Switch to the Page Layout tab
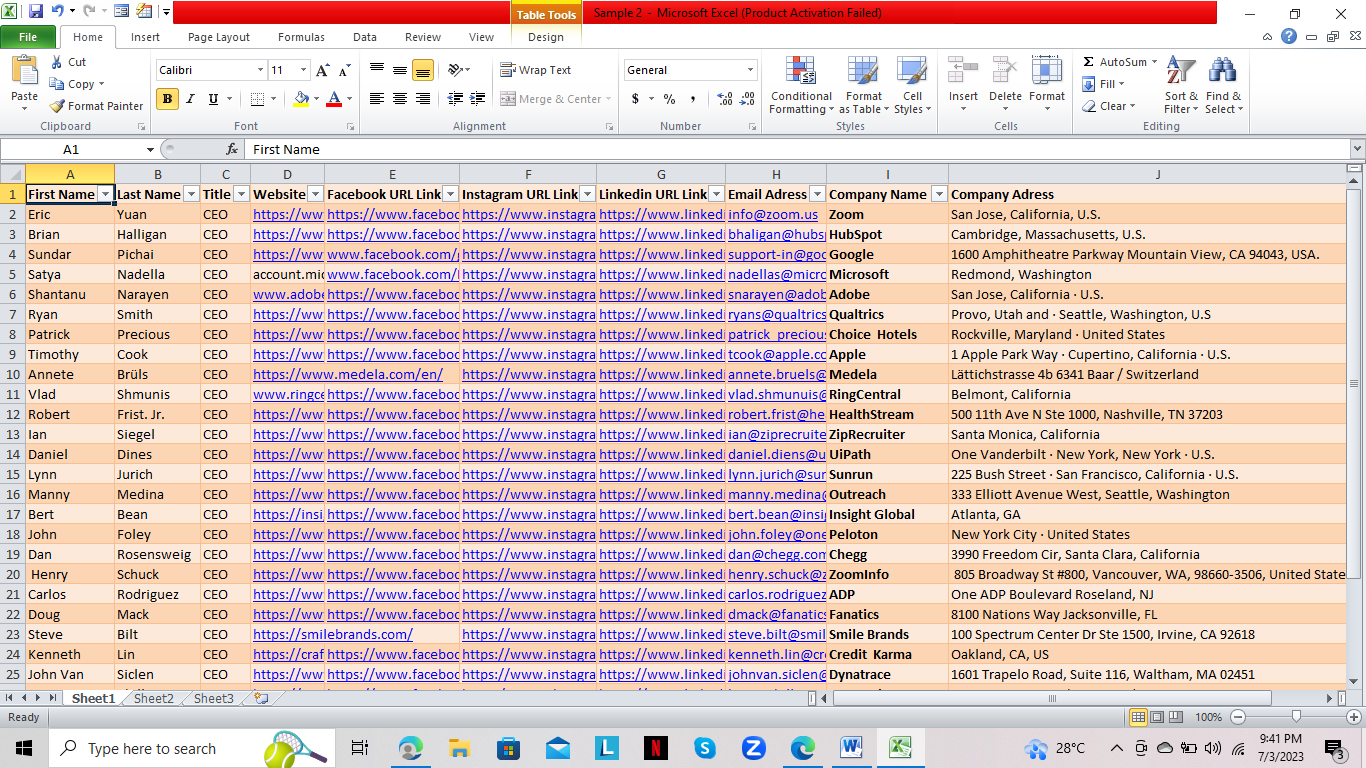Viewport: 1366px width, 768px height. [x=219, y=37]
